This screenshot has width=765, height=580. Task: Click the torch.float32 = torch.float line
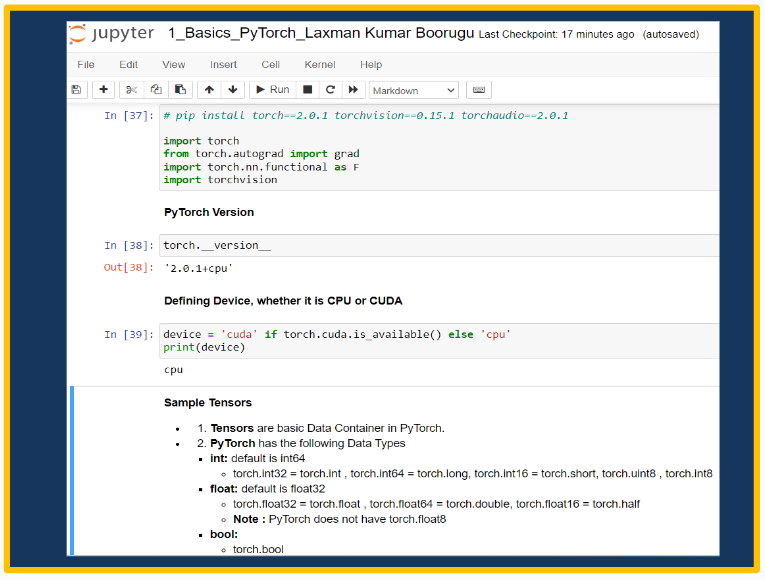click(x=436, y=504)
